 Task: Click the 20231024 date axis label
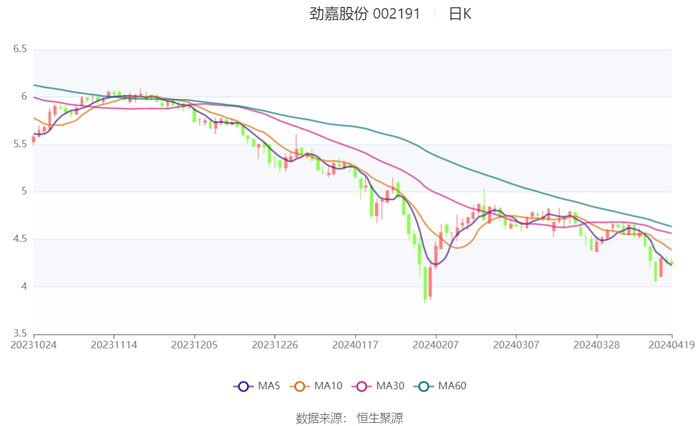coord(34,344)
